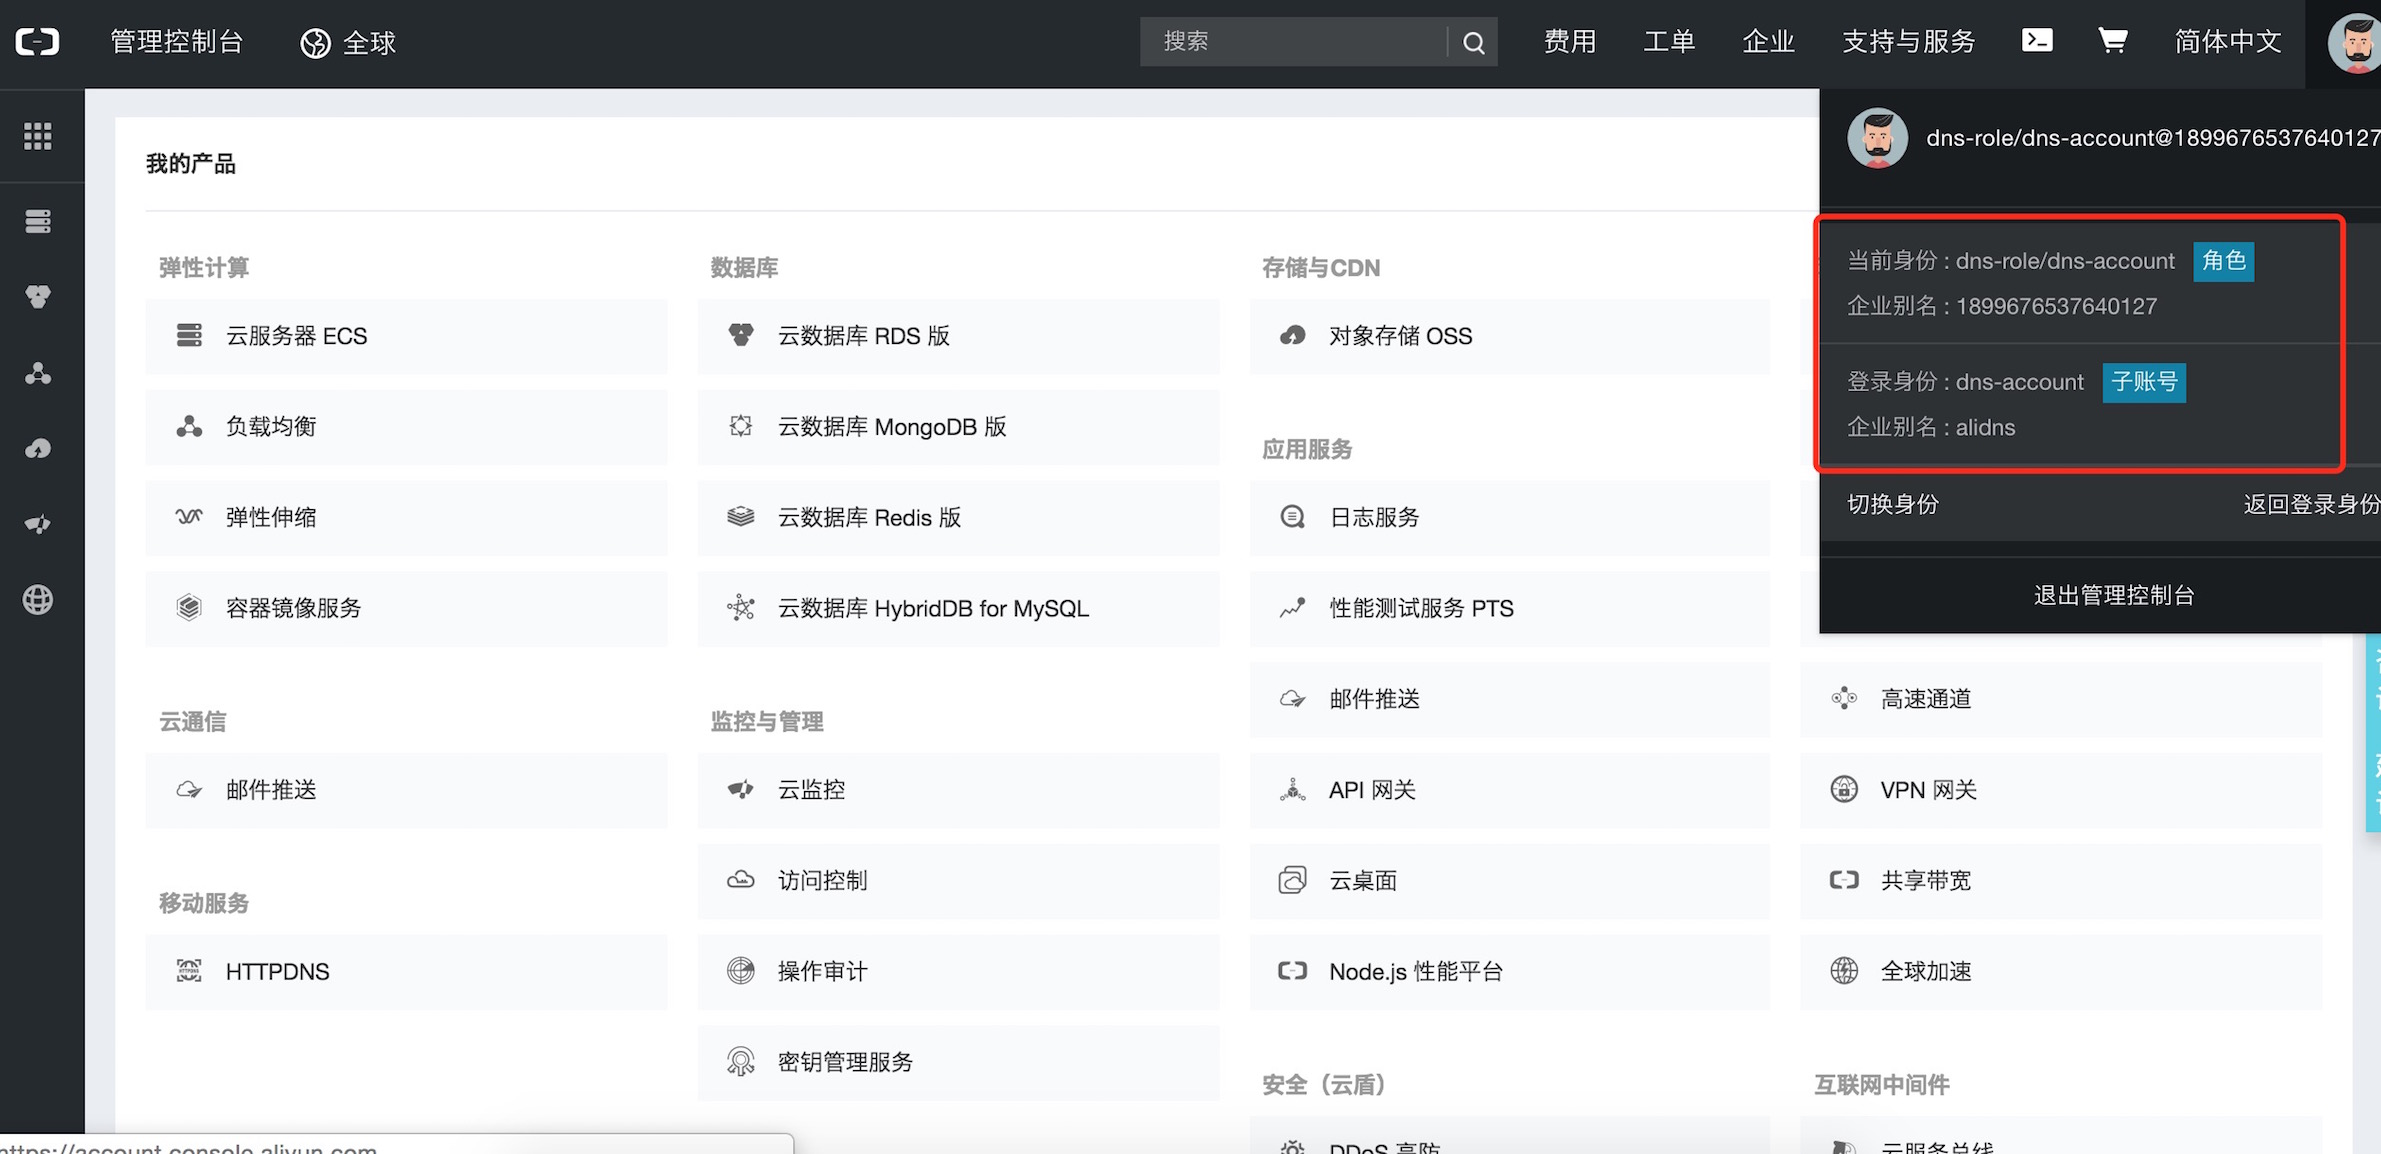Click the 子账号 badge in account panel

tap(2144, 382)
